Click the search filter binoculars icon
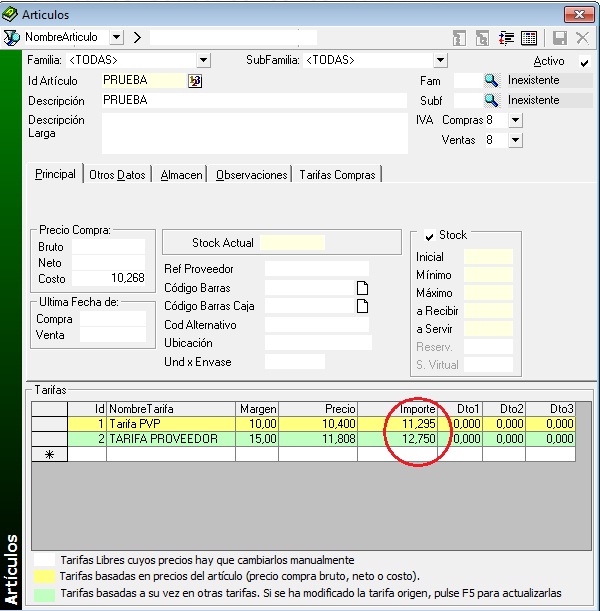Viewport: 600px width, 611px height. click(11, 38)
